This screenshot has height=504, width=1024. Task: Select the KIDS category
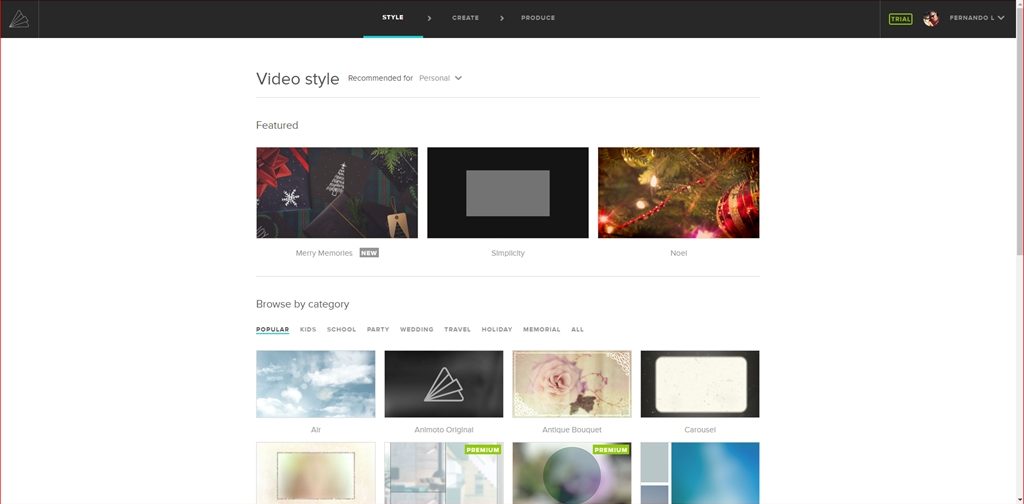(x=308, y=330)
